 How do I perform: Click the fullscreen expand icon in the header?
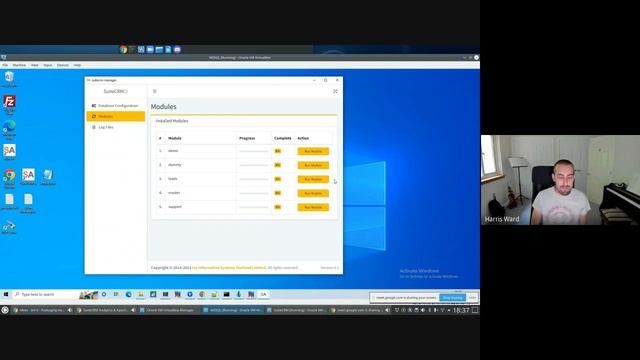[335, 91]
